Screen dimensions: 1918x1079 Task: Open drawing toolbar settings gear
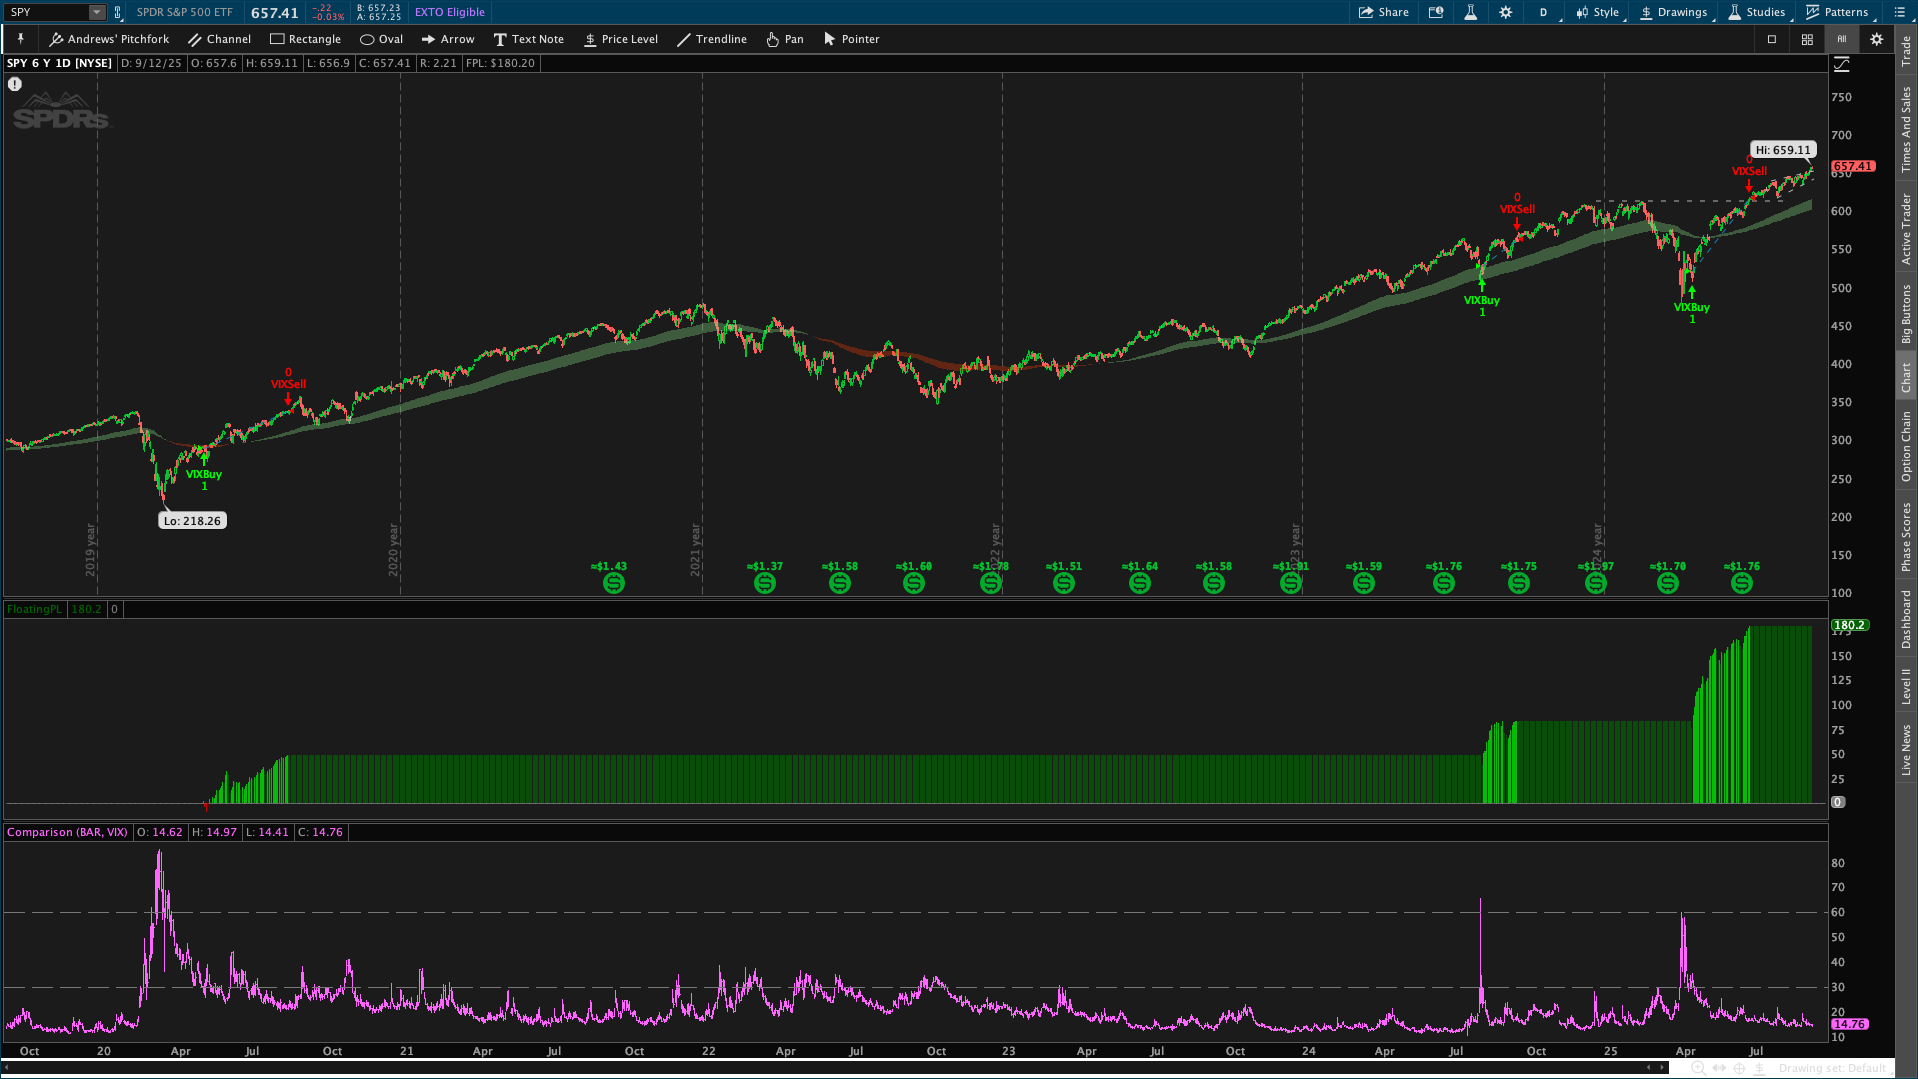(1876, 39)
